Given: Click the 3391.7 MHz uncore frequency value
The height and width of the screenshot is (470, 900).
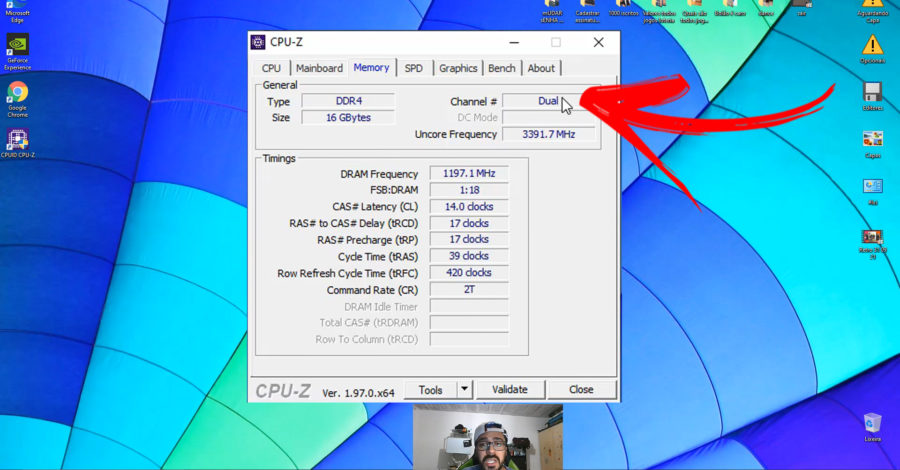Looking at the screenshot, I should (548, 134).
